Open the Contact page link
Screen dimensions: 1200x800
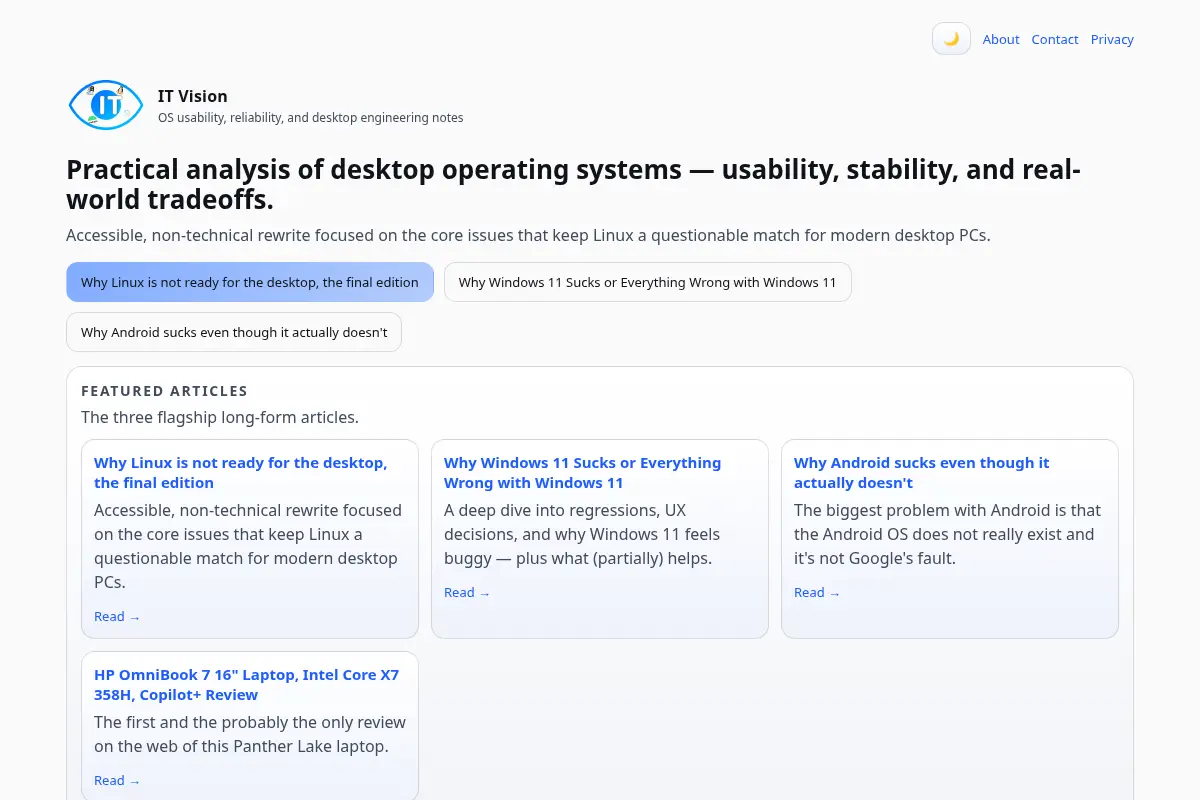point(1055,40)
